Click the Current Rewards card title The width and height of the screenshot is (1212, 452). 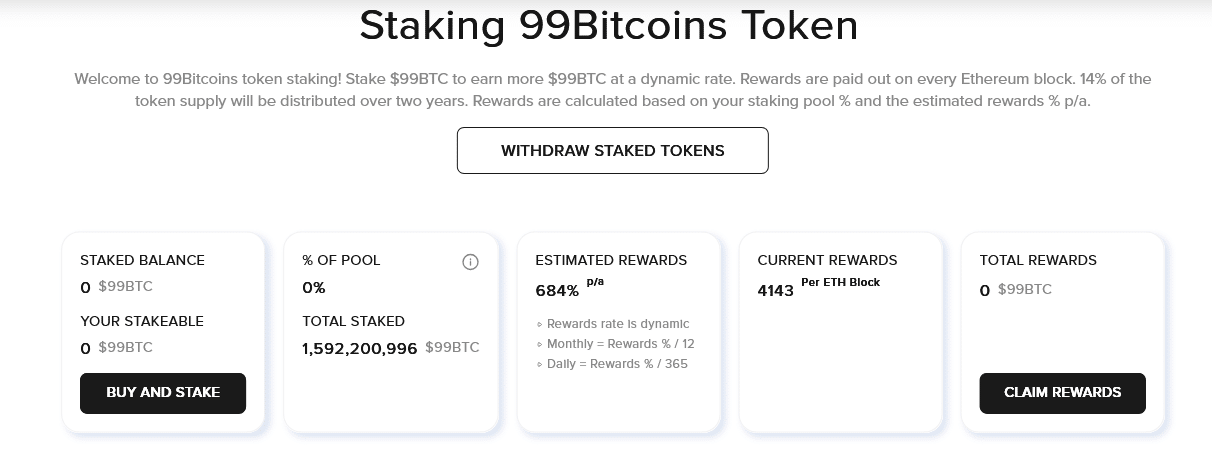[828, 260]
